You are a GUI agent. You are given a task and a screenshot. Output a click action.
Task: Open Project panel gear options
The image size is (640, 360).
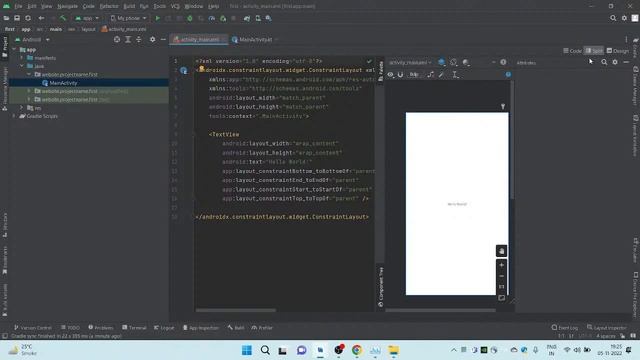pyautogui.click(x=152, y=40)
